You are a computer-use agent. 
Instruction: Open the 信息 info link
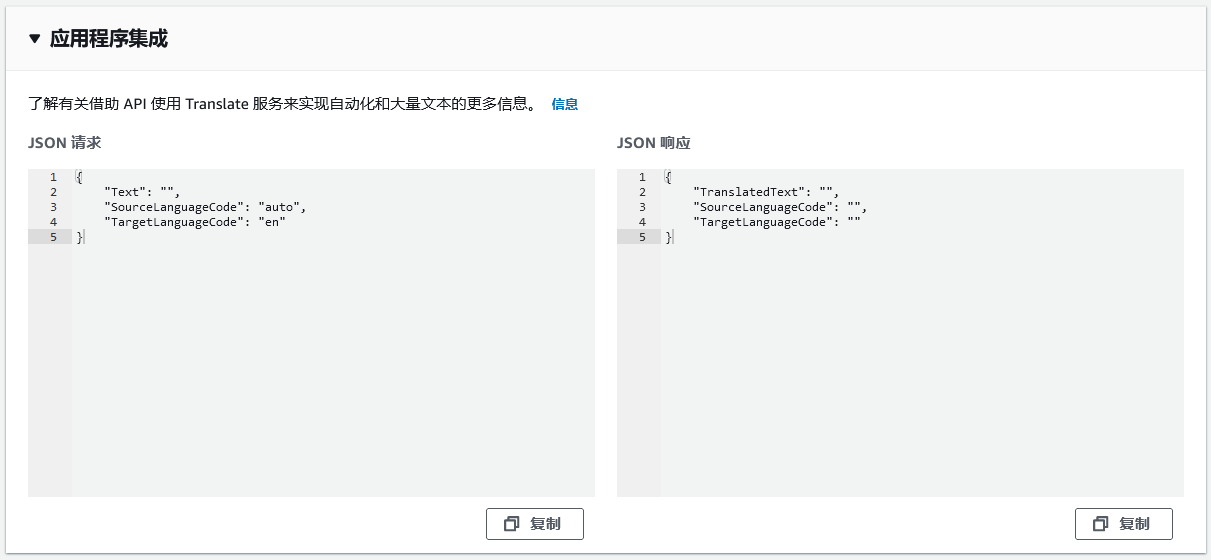[x=565, y=104]
